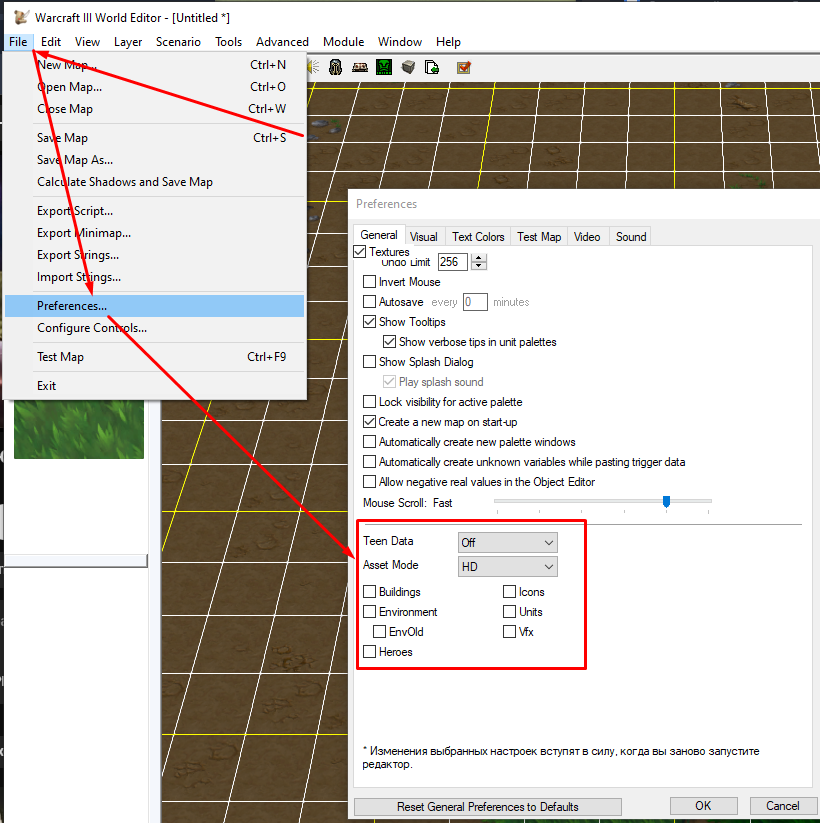Screen dimensions: 820x823
Task: Select Calculate Shadows and Save Map
Action: coord(154,182)
